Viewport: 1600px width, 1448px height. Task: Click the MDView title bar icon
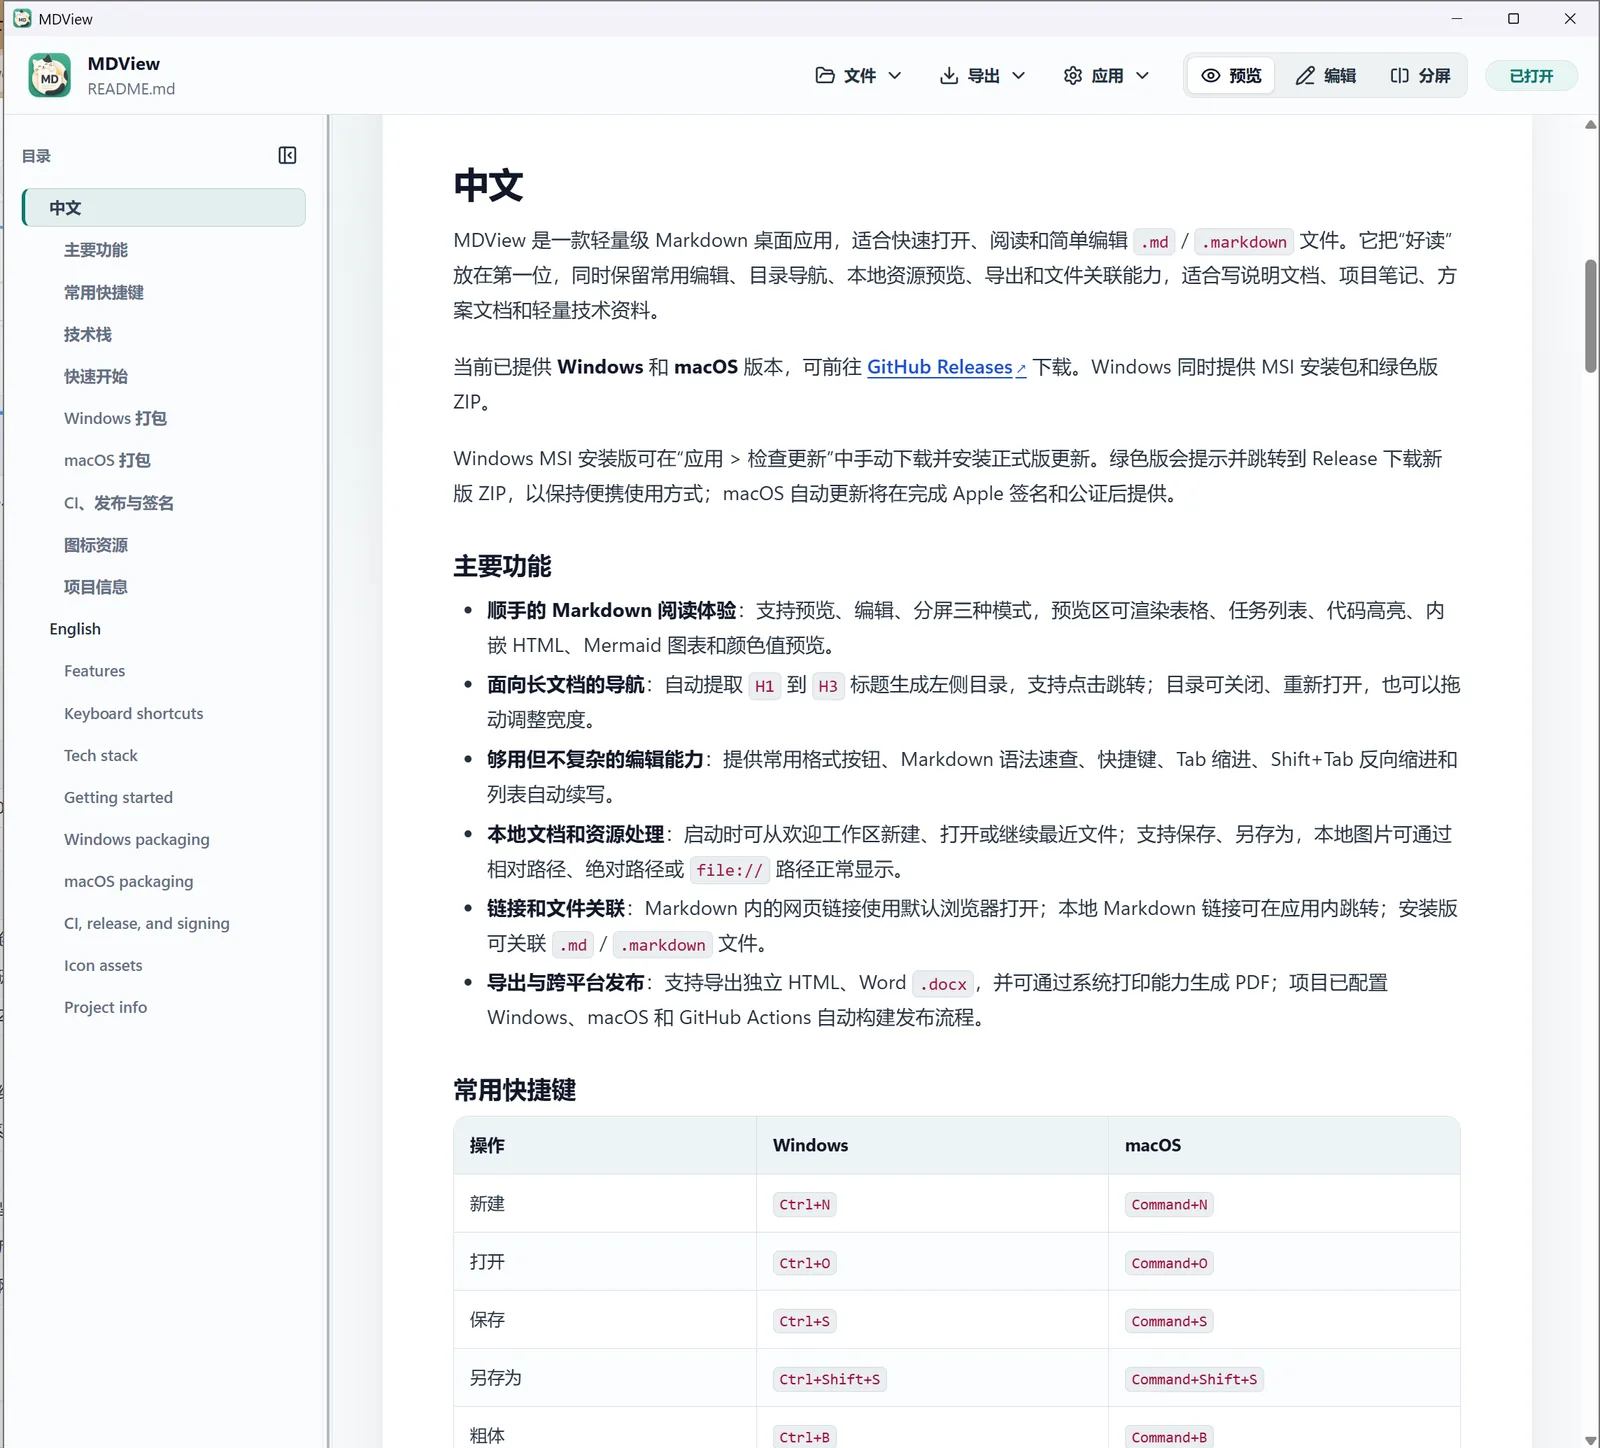22,18
